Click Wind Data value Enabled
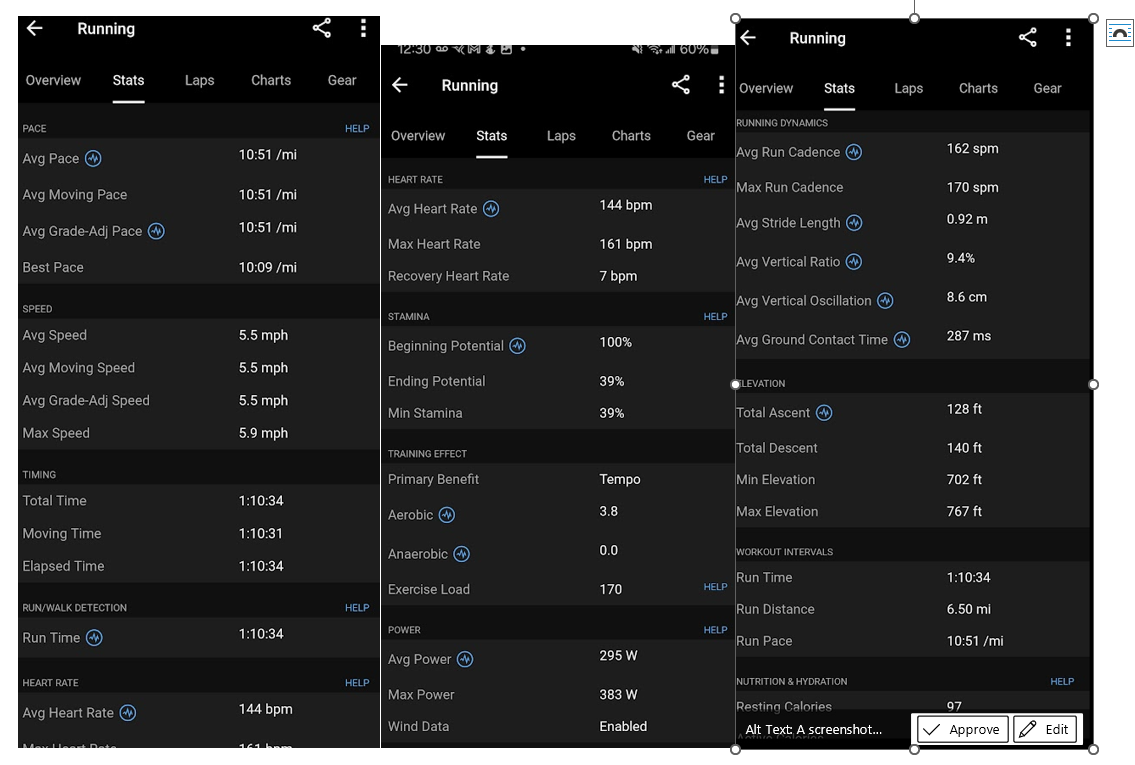The image size is (1135, 765). 623,727
